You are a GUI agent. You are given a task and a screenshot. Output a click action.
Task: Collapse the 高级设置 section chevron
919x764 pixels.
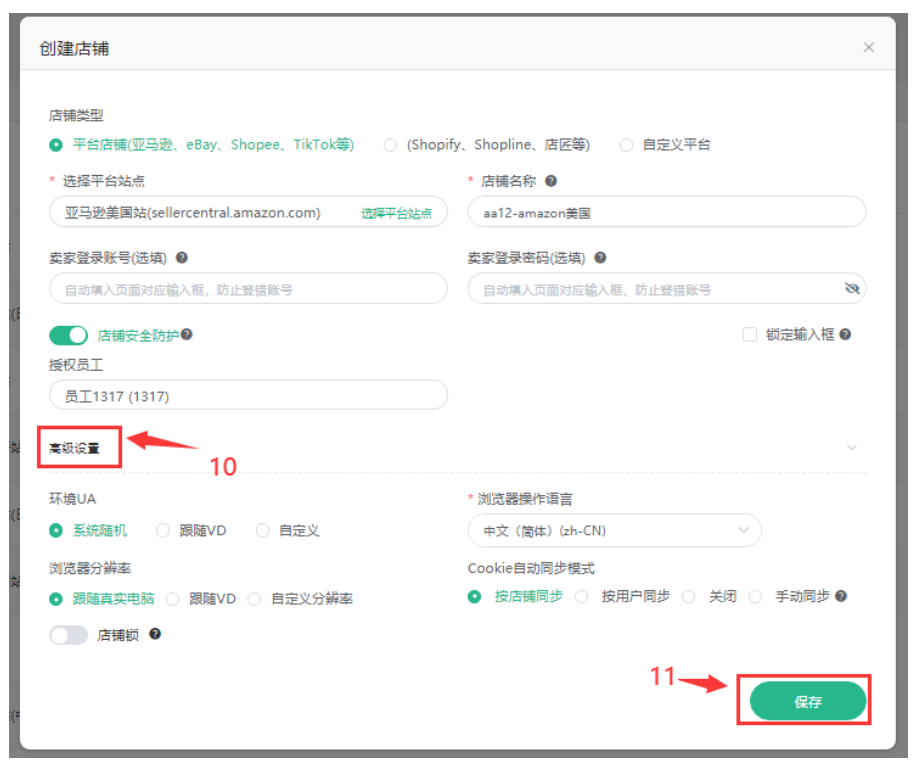(852, 447)
